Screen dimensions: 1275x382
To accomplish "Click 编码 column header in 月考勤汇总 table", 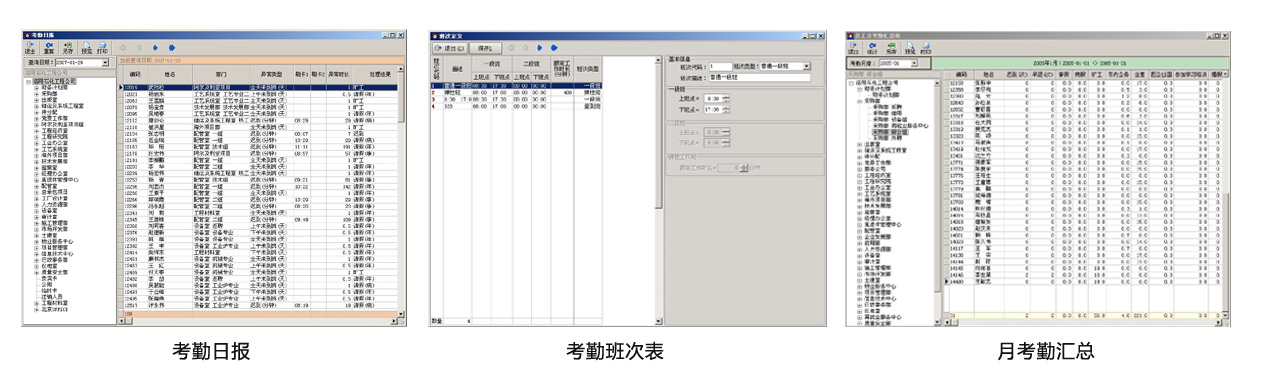I will pyautogui.click(x=961, y=75).
